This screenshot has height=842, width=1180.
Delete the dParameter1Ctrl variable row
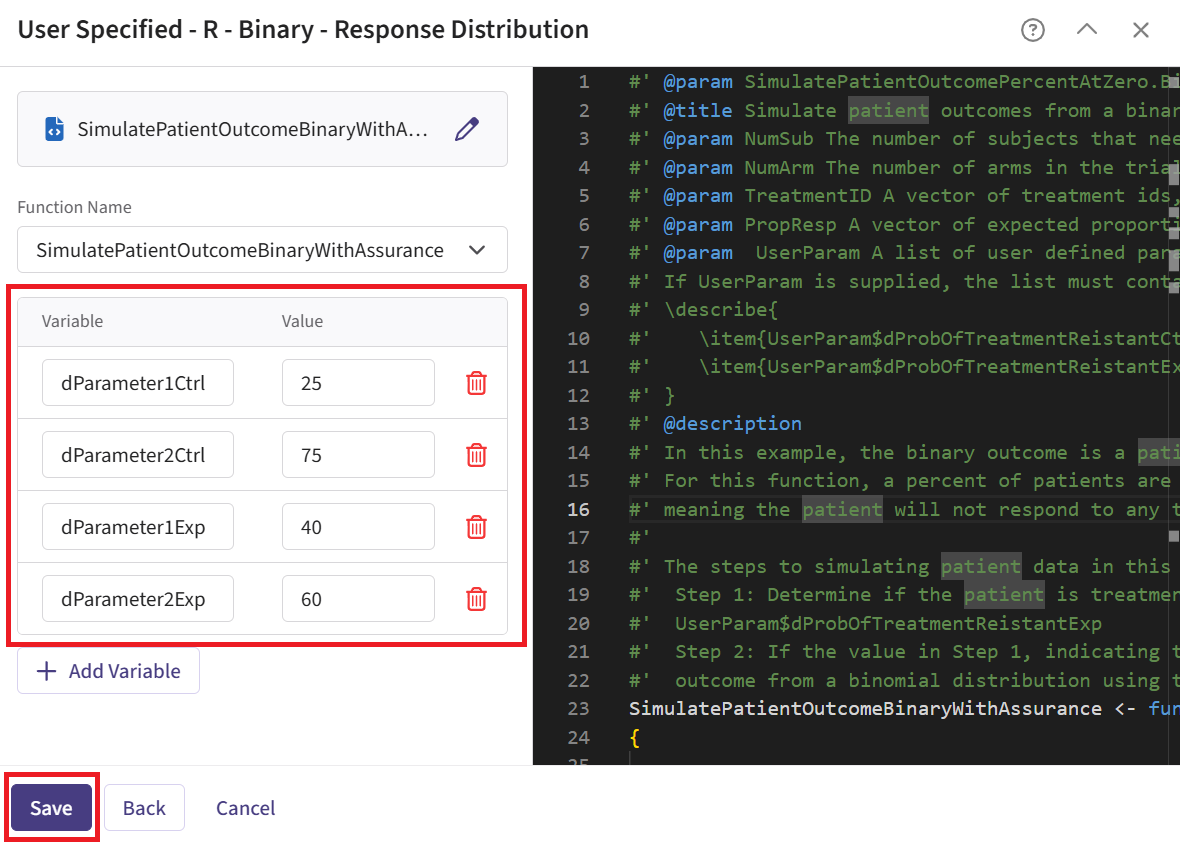pyautogui.click(x=477, y=383)
